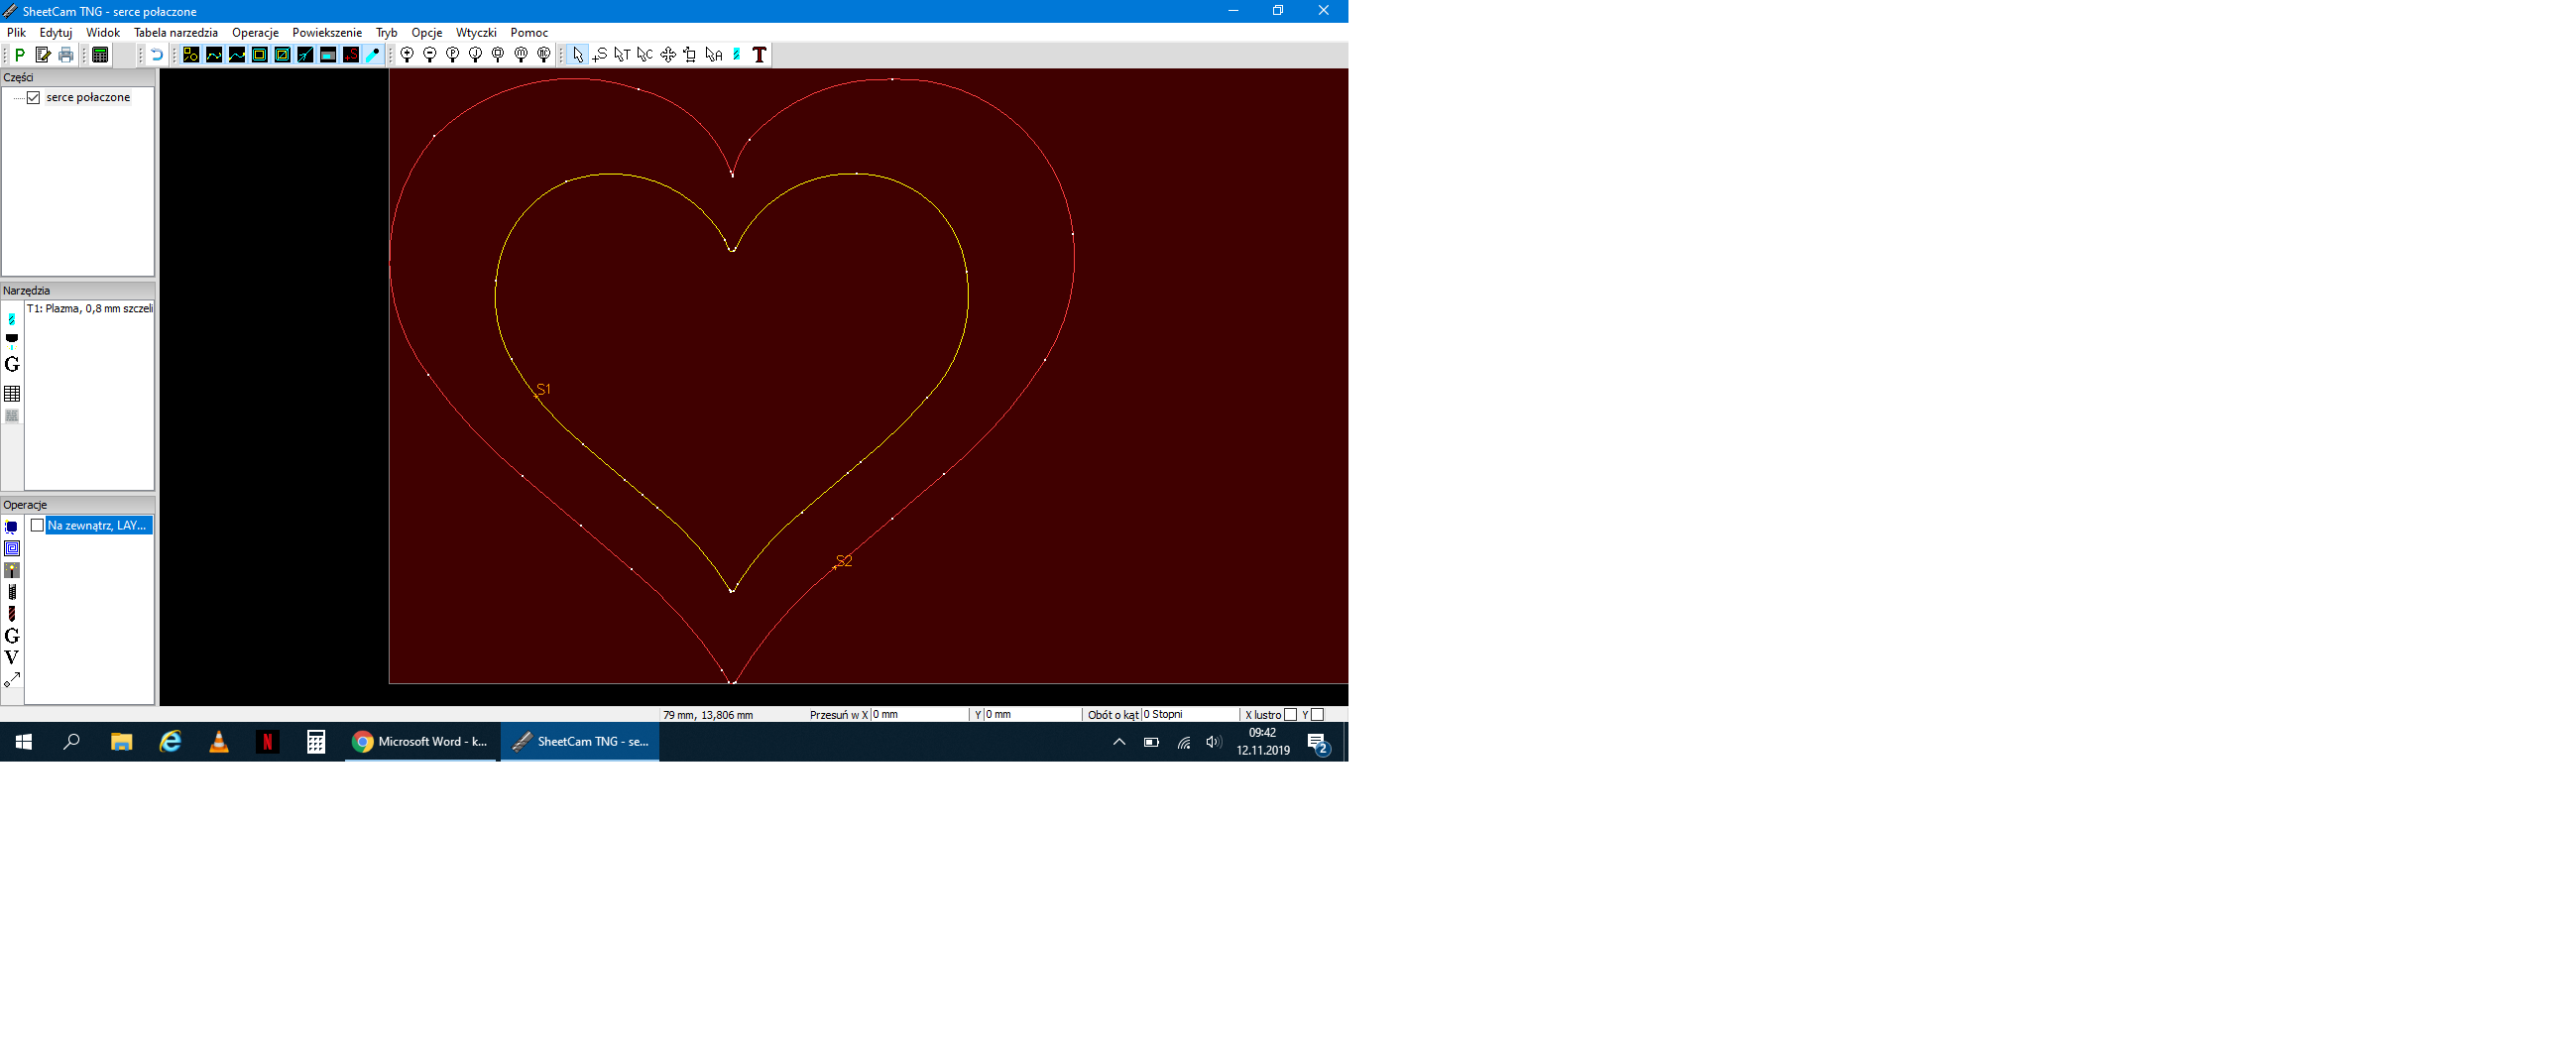Click the blue jet cutting operation icon
The height and width of the screenshot is (1063, 2576).
[12, 527]
